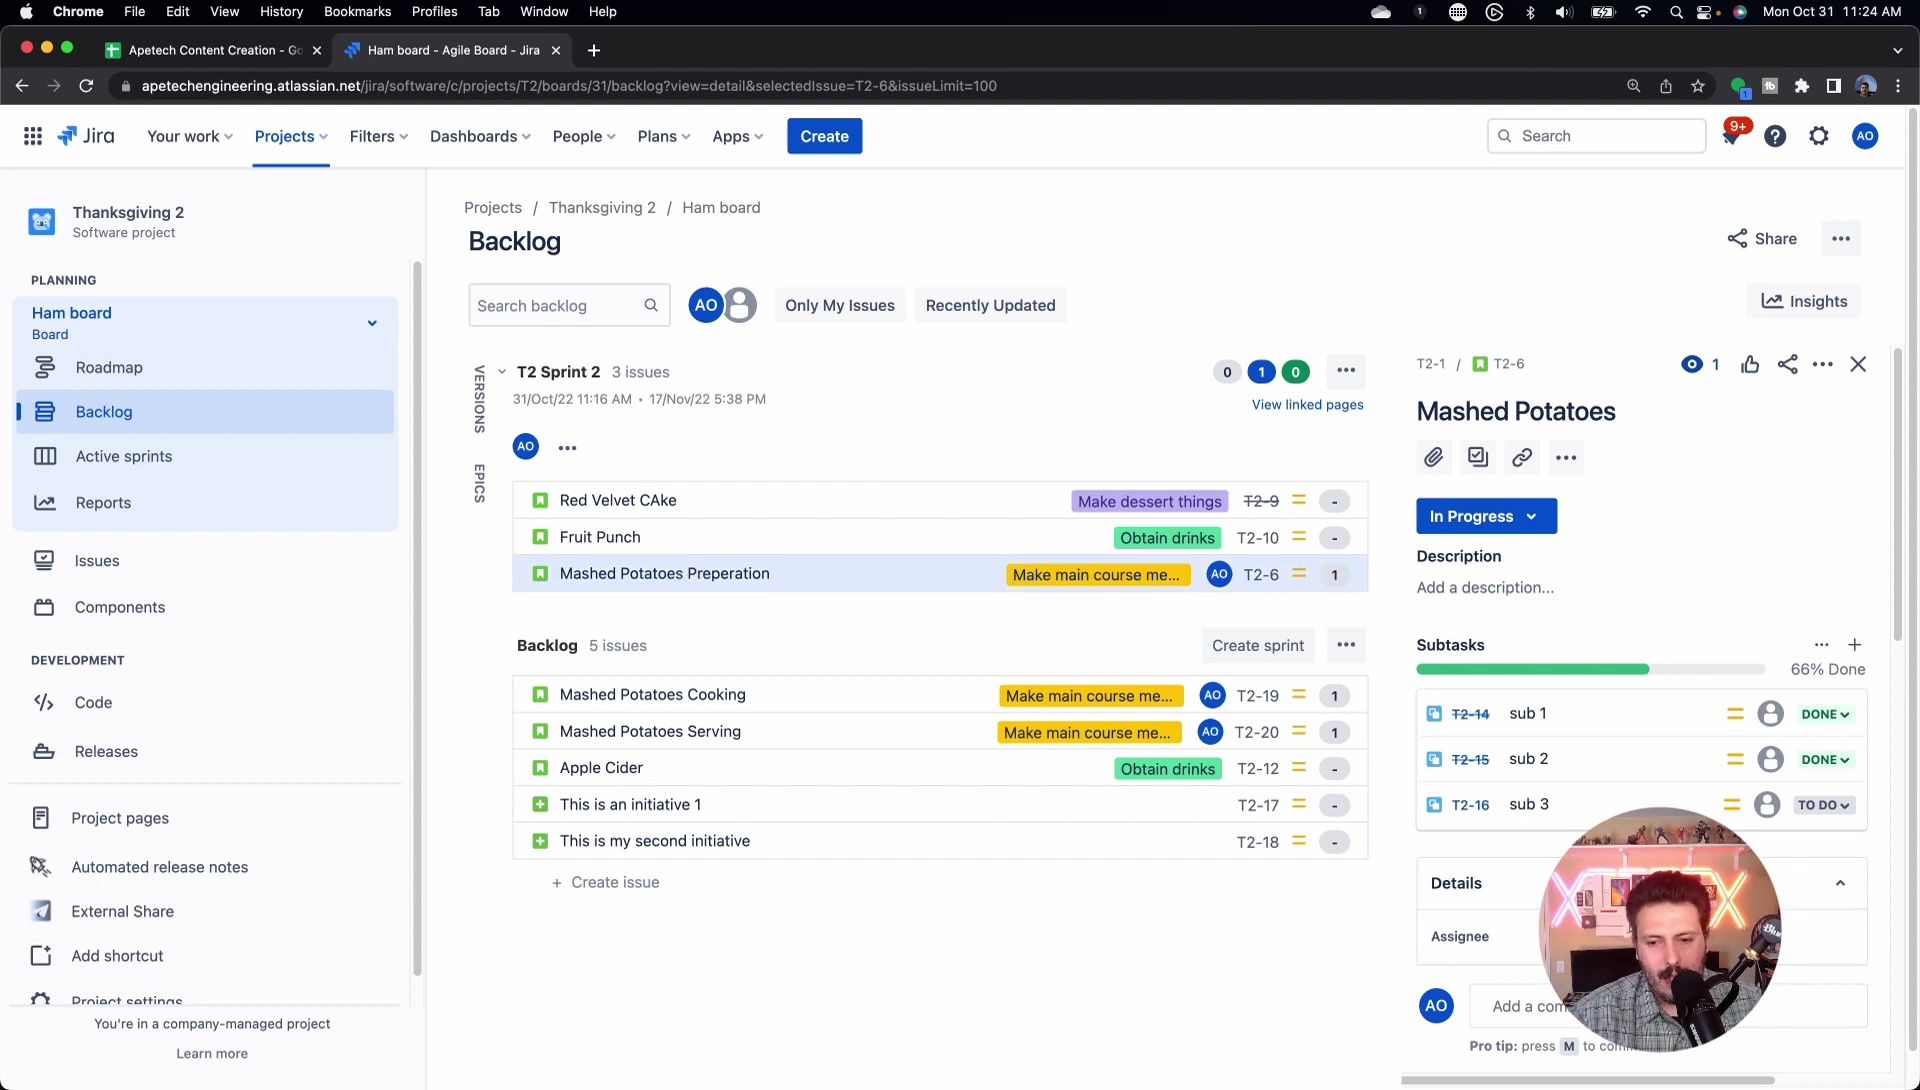Click Create issue in backlog
This screenshot has height=1090, width=1920.
(606, 883)
